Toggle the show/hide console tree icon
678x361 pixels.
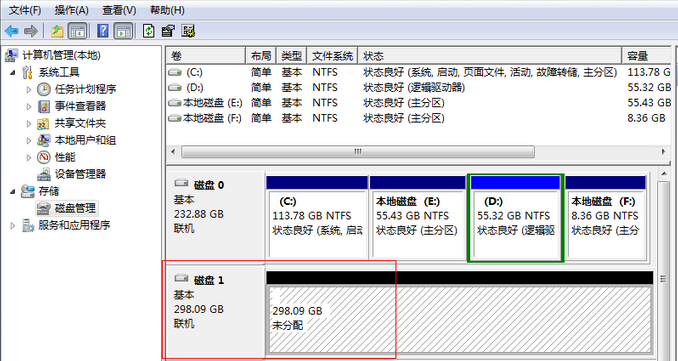tap(78, 31)
